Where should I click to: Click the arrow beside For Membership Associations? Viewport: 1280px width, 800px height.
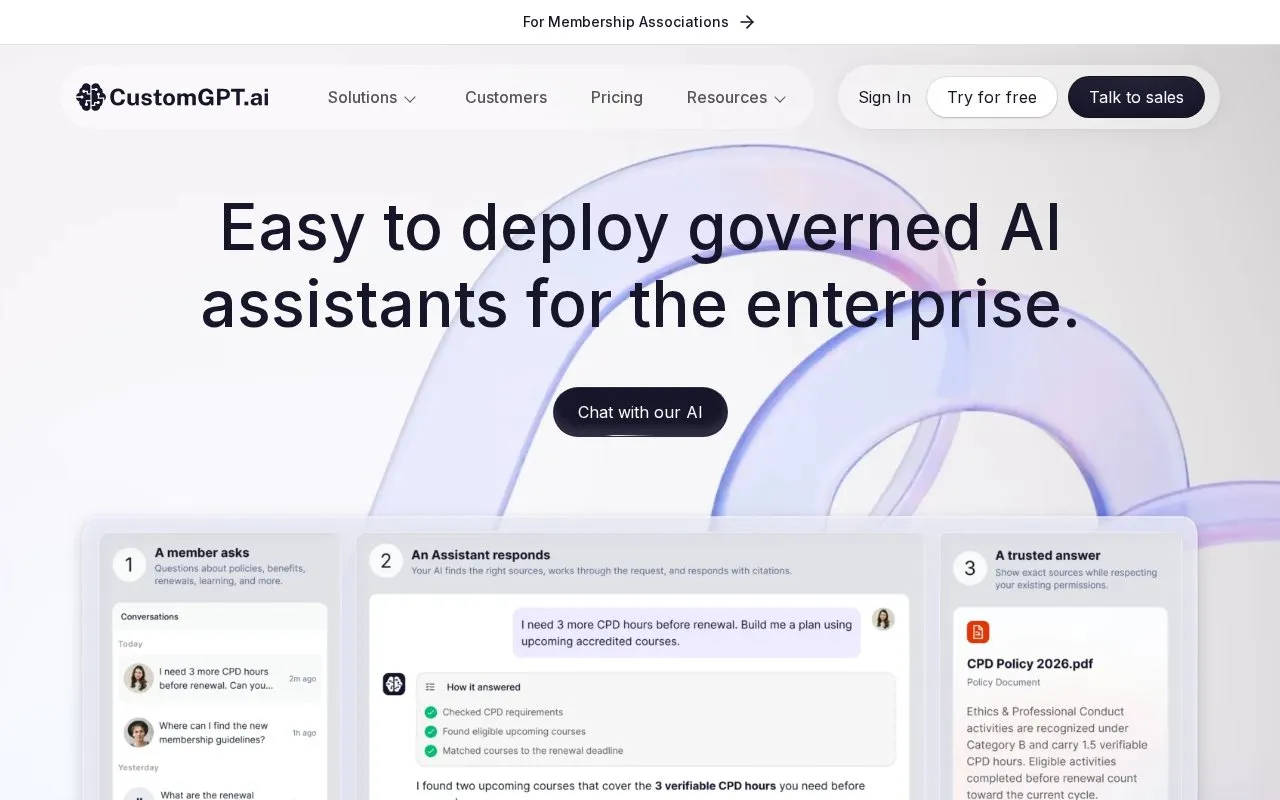pos(747,22)
